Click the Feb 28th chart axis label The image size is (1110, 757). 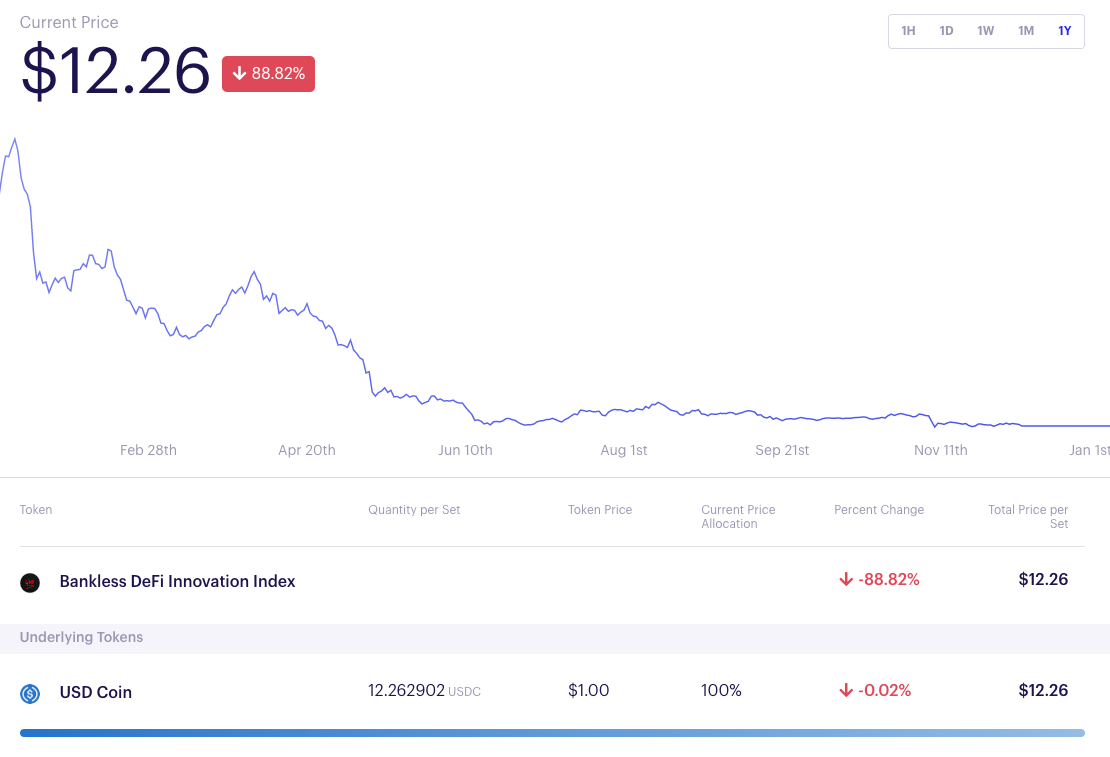click(148, 450)
